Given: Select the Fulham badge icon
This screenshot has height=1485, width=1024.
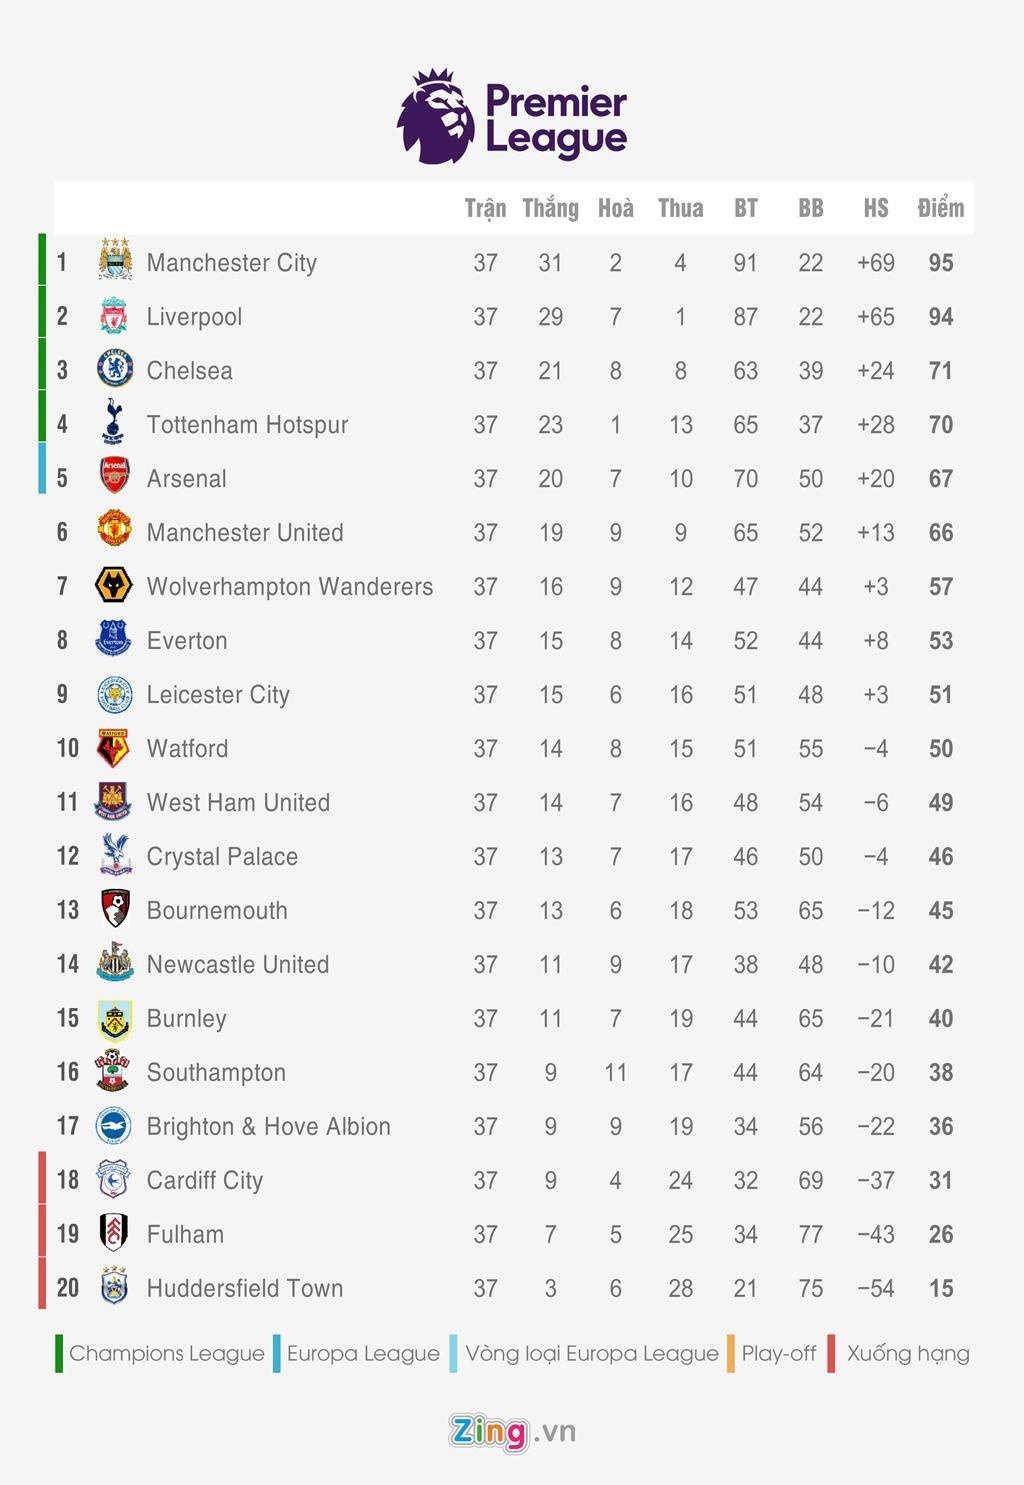Looking at the screenshot, I should point(114,1233).
